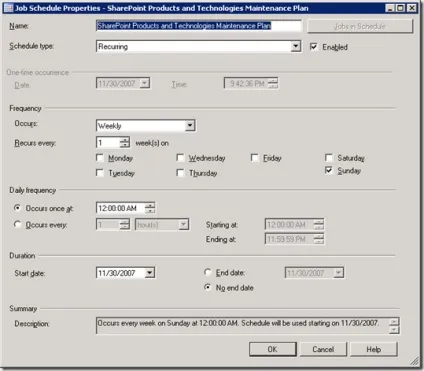
Task: Click the Help button
Action: pyautogui.click(x=374, y=349)
